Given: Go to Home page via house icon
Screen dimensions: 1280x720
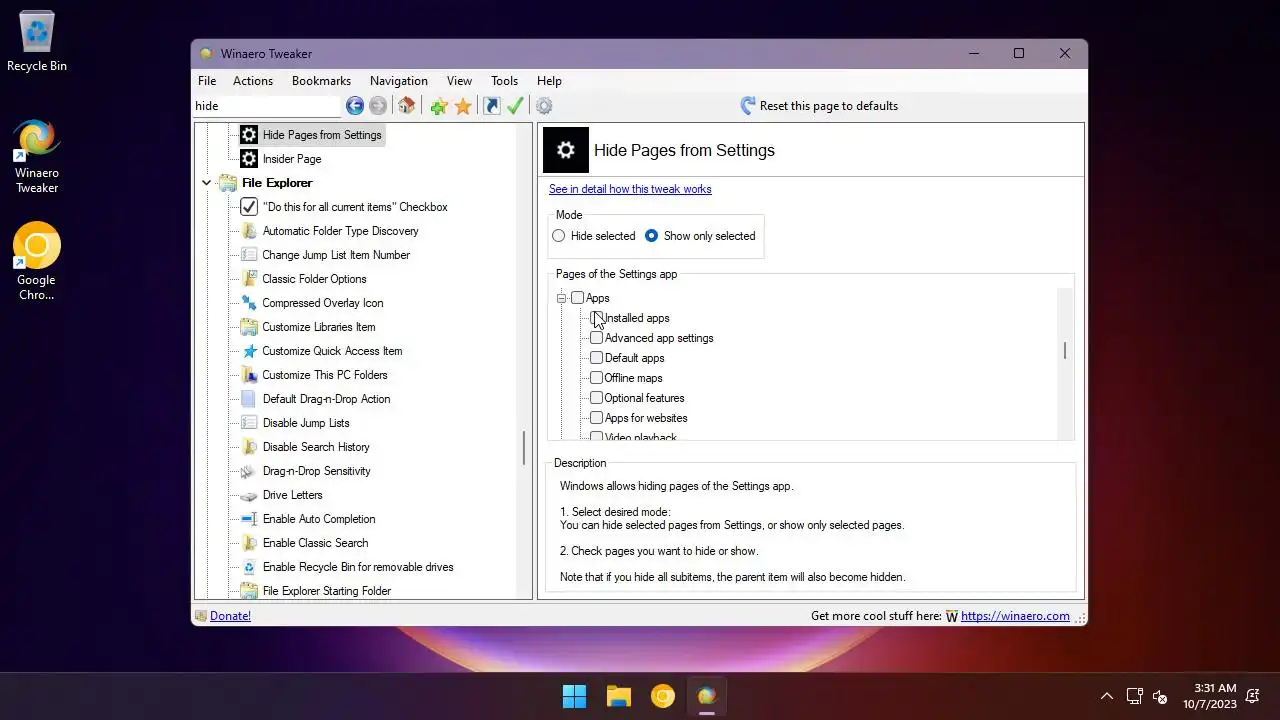Looking at the screenshot, I should tap(406, 106).
